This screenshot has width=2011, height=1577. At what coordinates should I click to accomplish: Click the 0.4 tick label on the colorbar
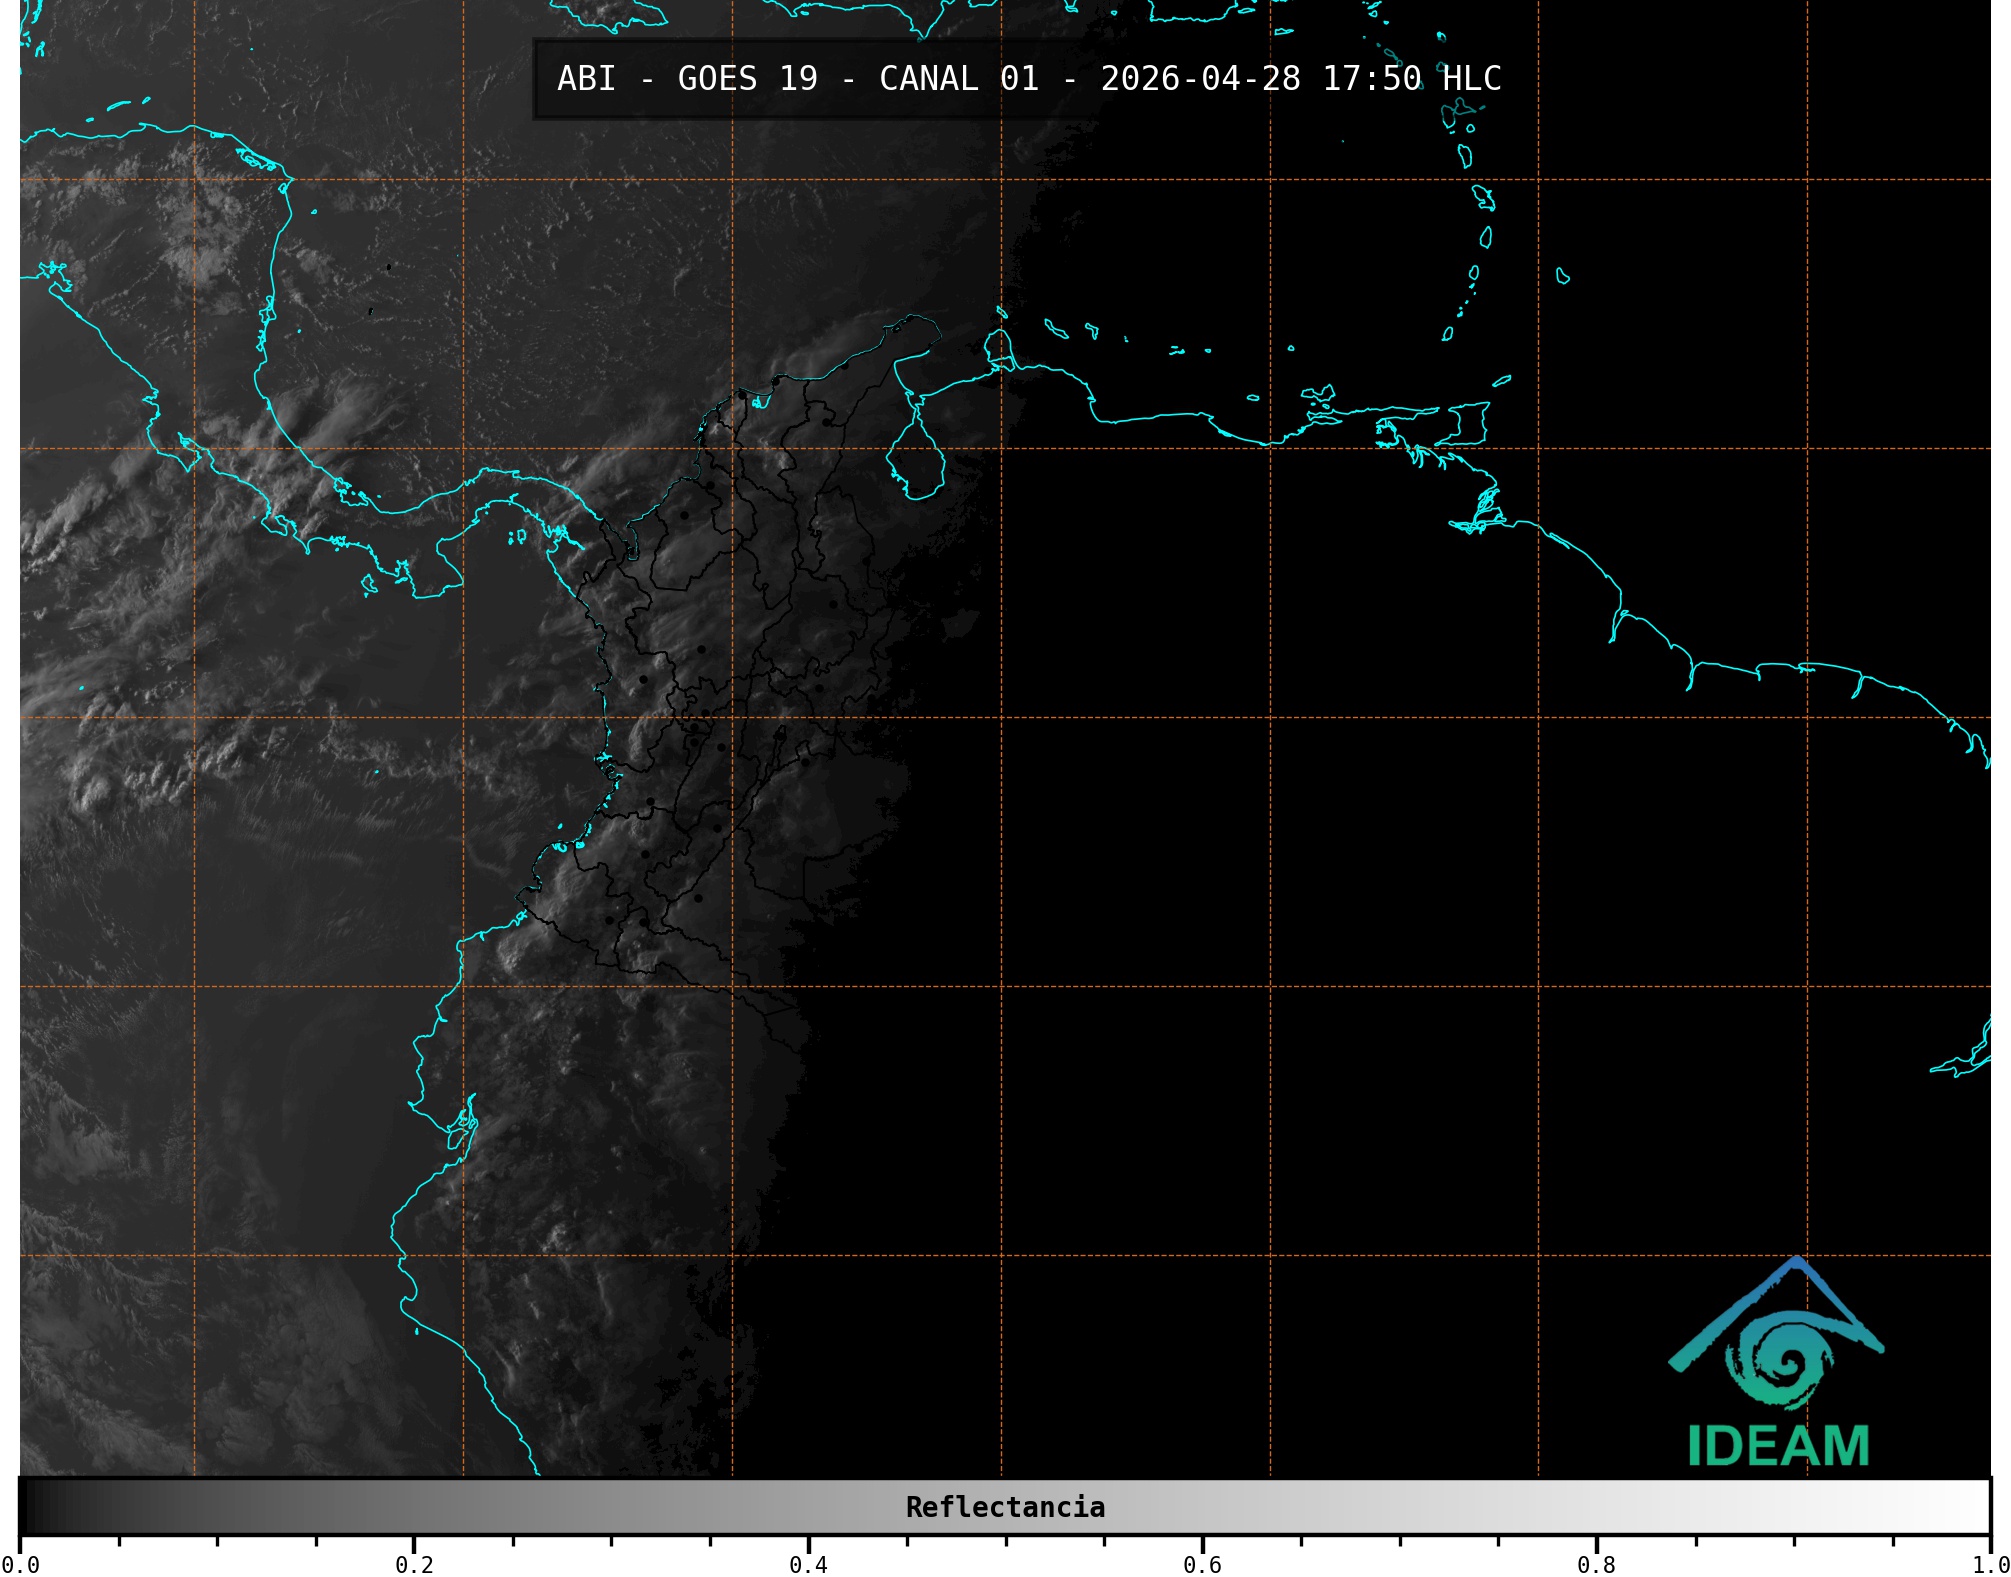tap(808, 1565)
